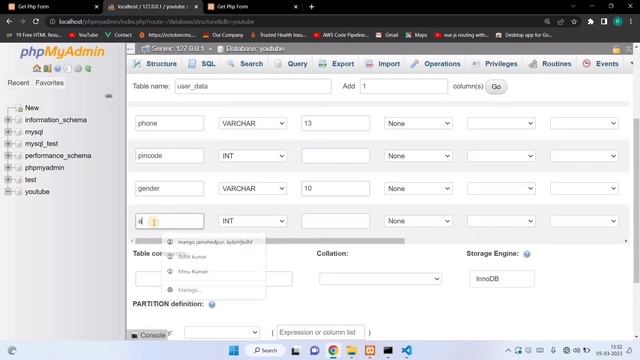Create New database in tree
Screen dimensions: 640x360
(x=32, y=108)
